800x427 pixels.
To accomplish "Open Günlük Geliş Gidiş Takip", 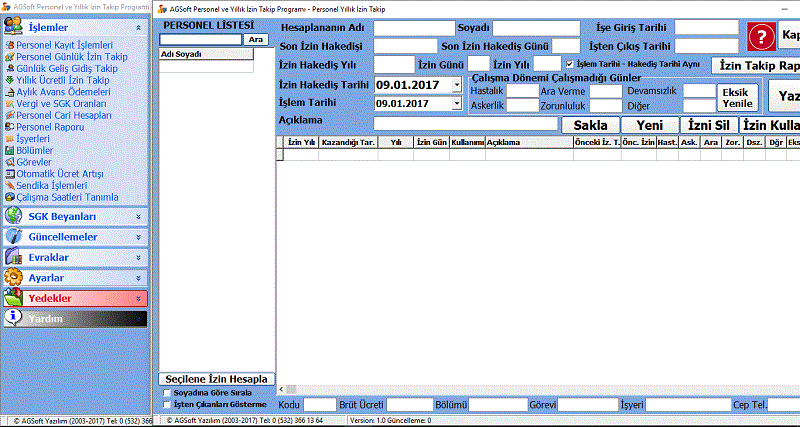I will (68, 68).
